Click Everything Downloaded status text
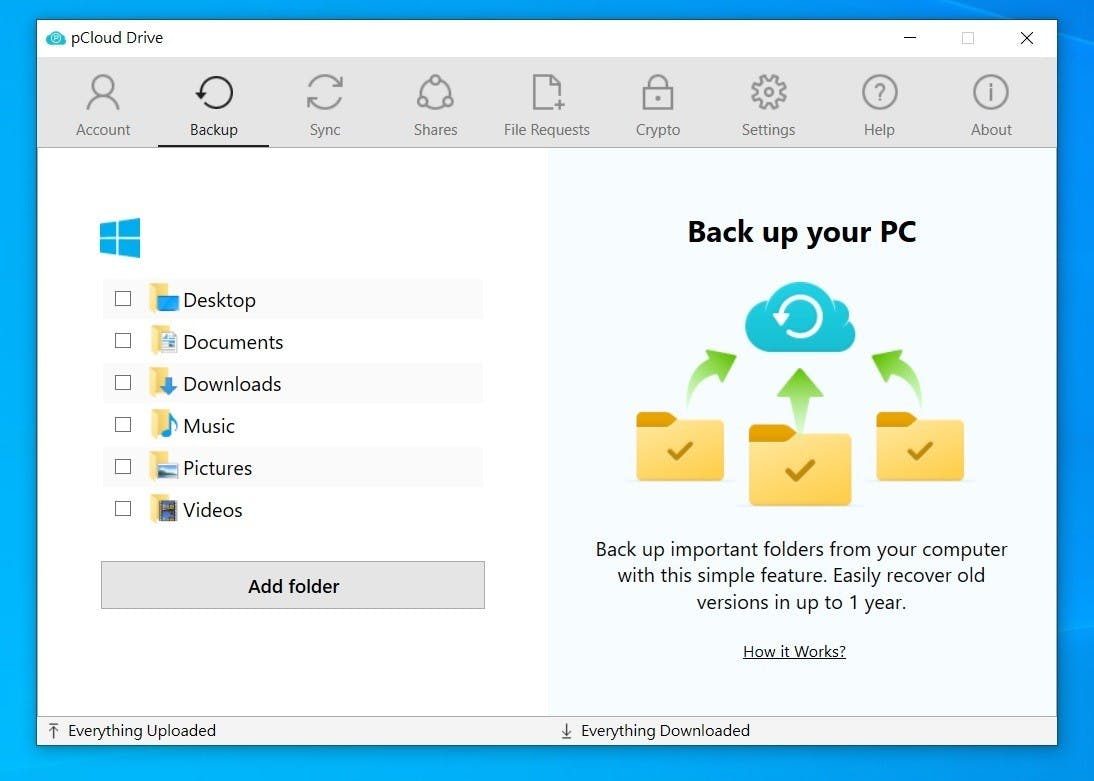The width and height of the screenshot is (1094, 781). click(x=665, y=731)
